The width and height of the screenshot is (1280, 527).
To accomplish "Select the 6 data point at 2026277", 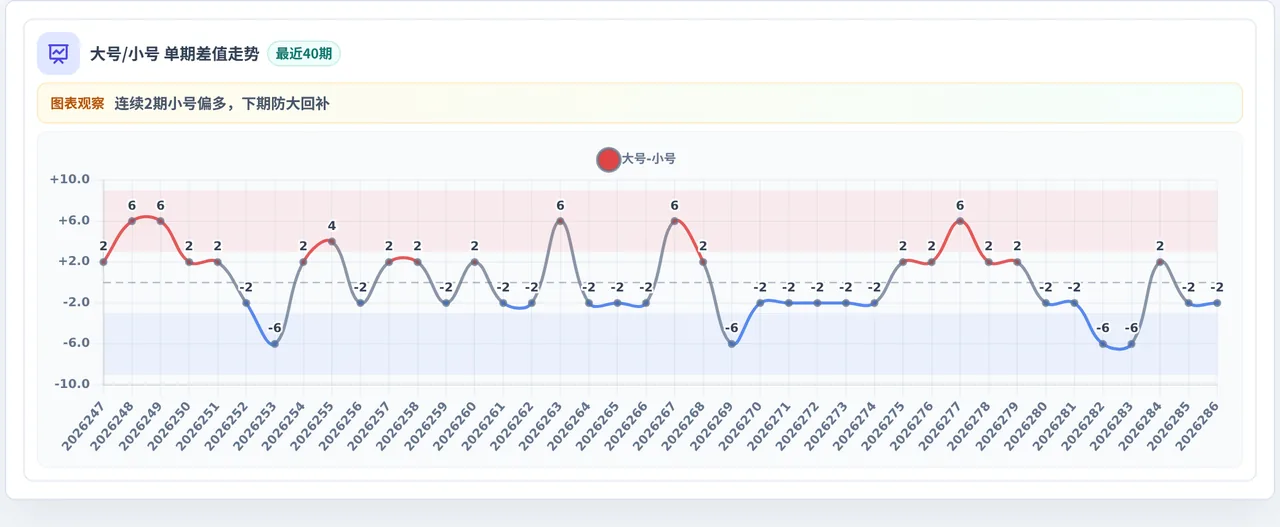I will [x=960, y=221].
